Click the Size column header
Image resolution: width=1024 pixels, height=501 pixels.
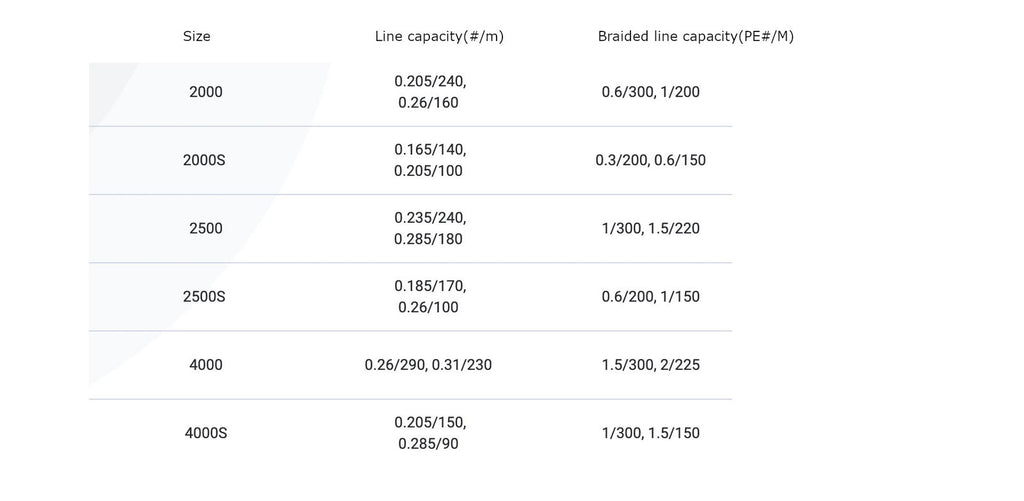(x=197, y=36)
